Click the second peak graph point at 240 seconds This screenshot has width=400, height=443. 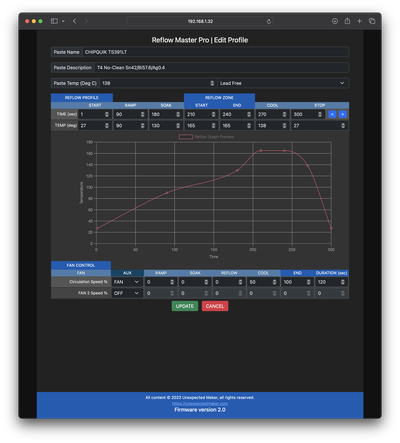pos(284,151)
